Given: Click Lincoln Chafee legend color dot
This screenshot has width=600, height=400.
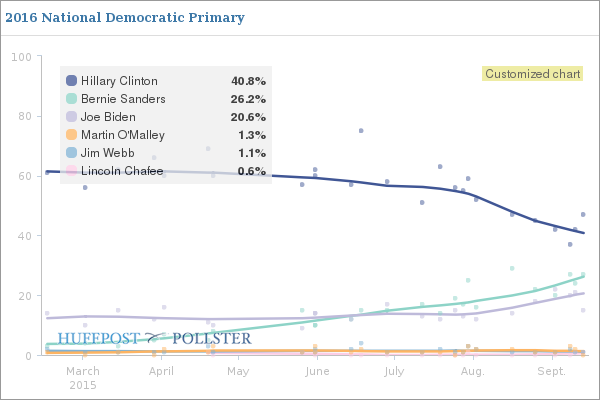Looking at the screenshot, I should click(x=71, y=171).
